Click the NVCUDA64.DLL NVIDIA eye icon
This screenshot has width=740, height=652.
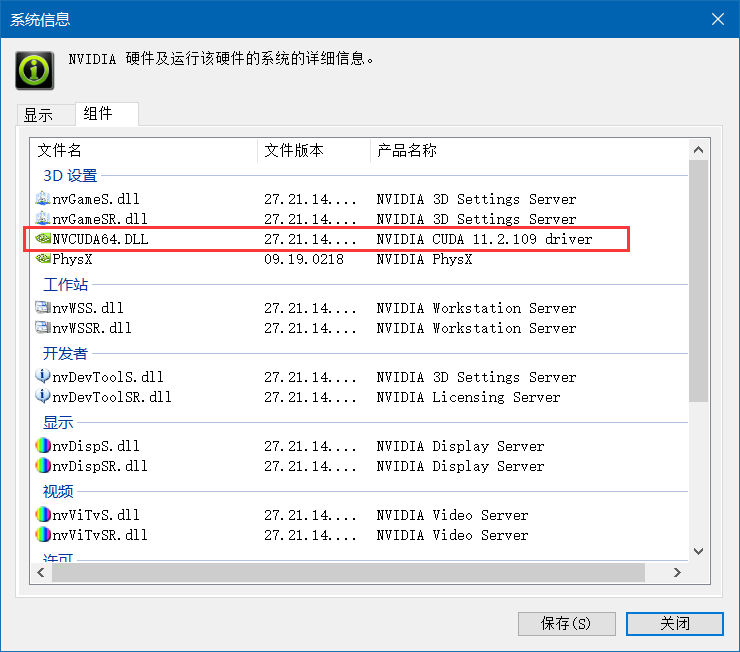click(x=43, y=239)
